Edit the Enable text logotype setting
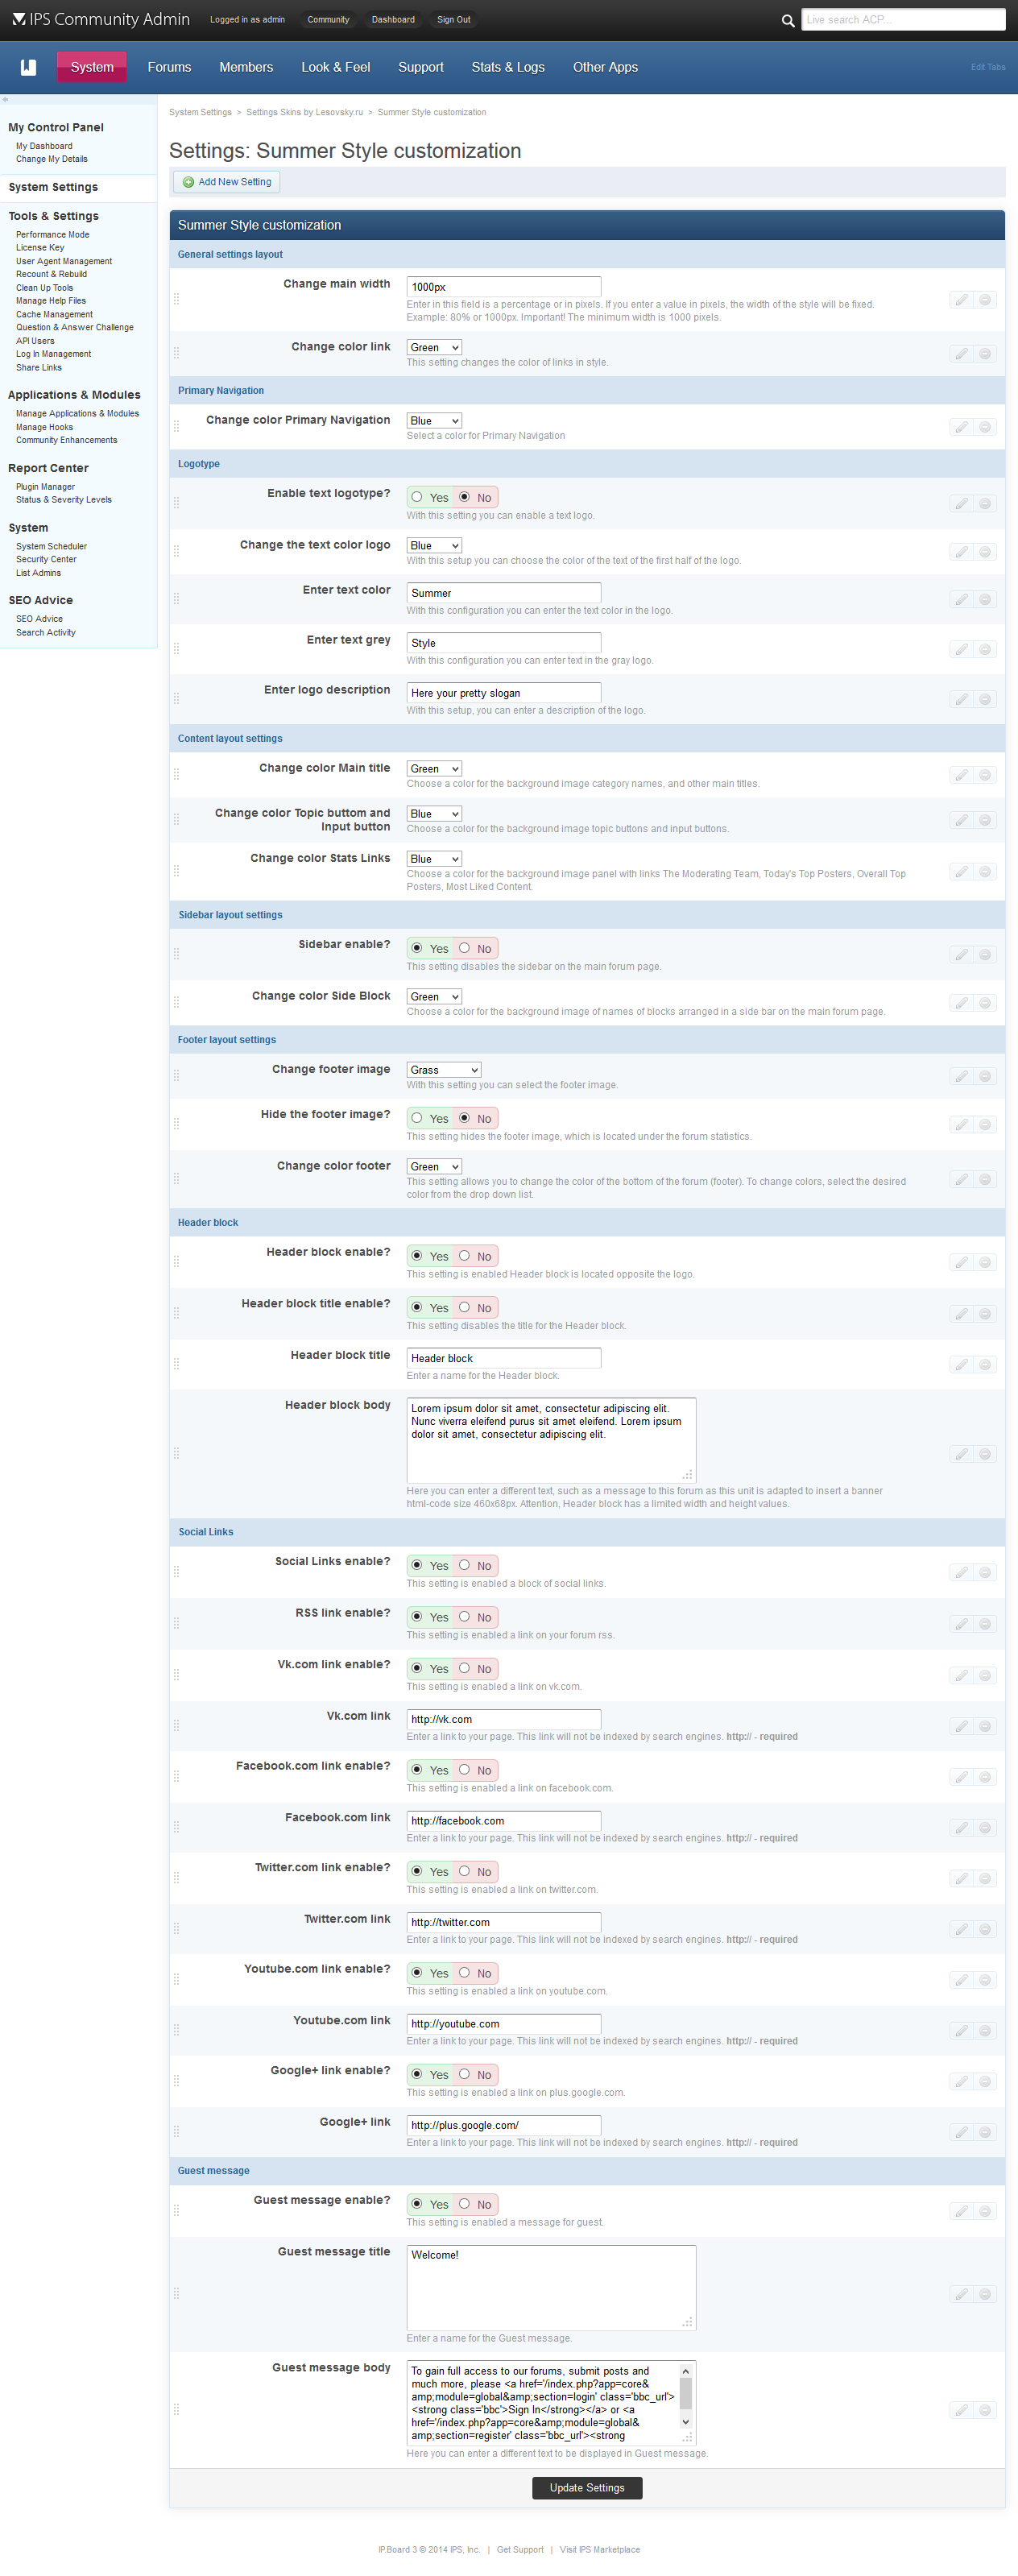 pyautogui.click(x=960, y=504)
